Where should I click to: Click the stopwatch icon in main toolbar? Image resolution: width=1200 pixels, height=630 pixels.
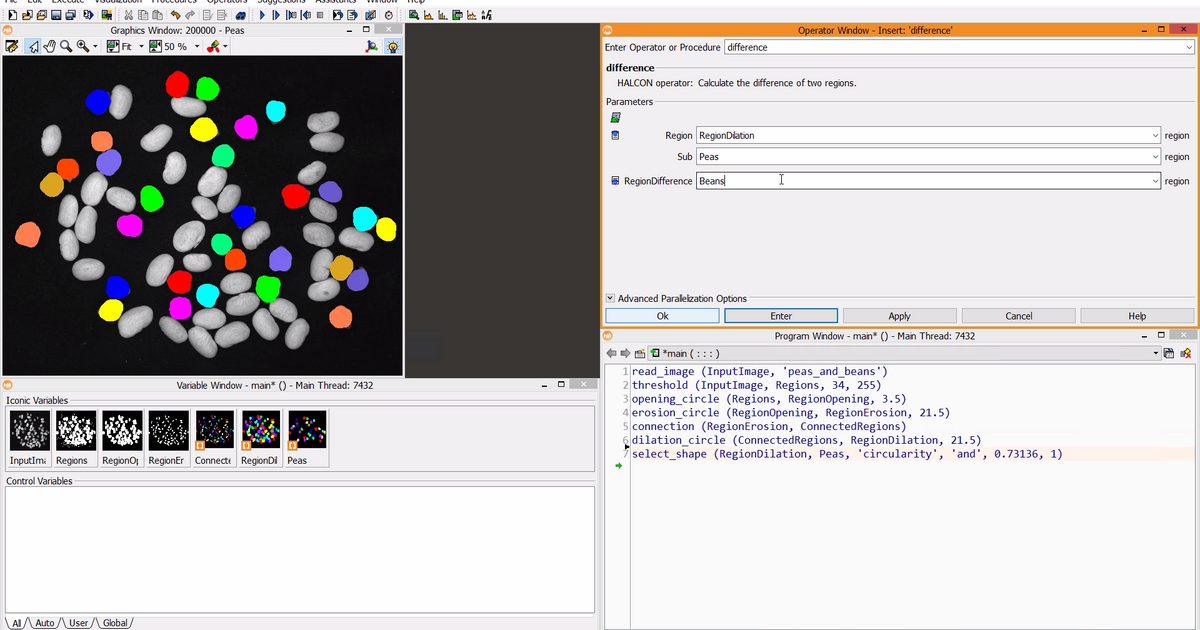point(389,15)
